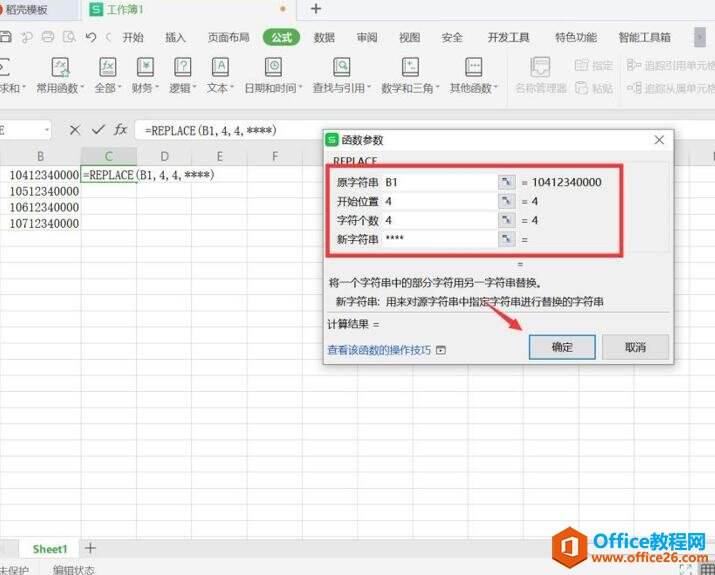
Task: Add a new sheet with plus button
Action: pos(90,548)
